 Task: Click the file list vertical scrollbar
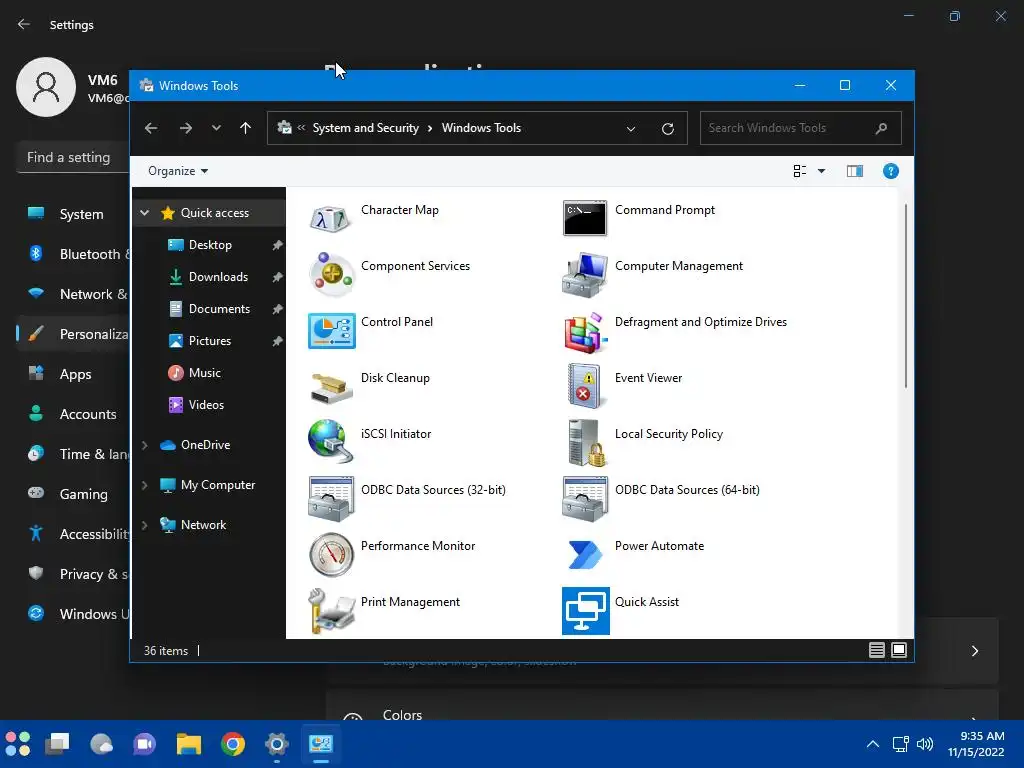click(x=906, y=296)
